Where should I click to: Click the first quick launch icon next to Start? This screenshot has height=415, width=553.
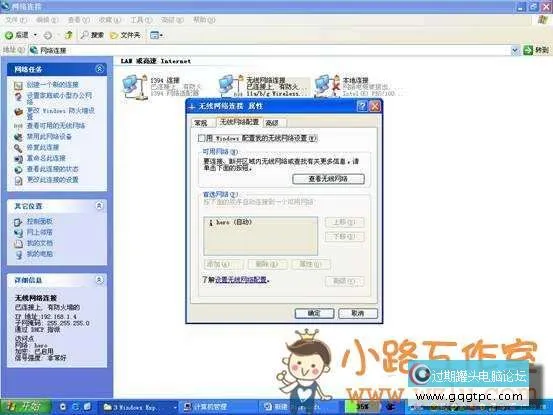63,407
